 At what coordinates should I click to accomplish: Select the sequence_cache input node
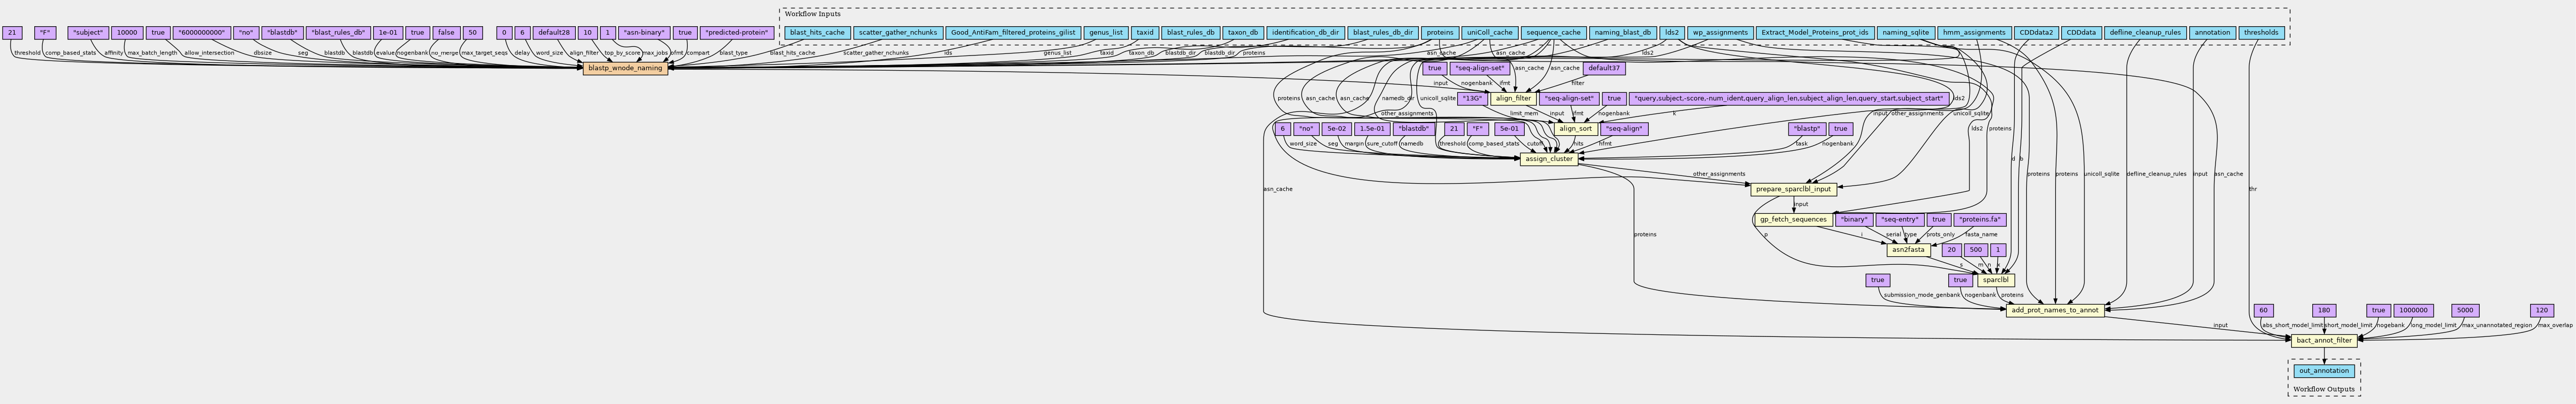click(x=1553, y=33)
